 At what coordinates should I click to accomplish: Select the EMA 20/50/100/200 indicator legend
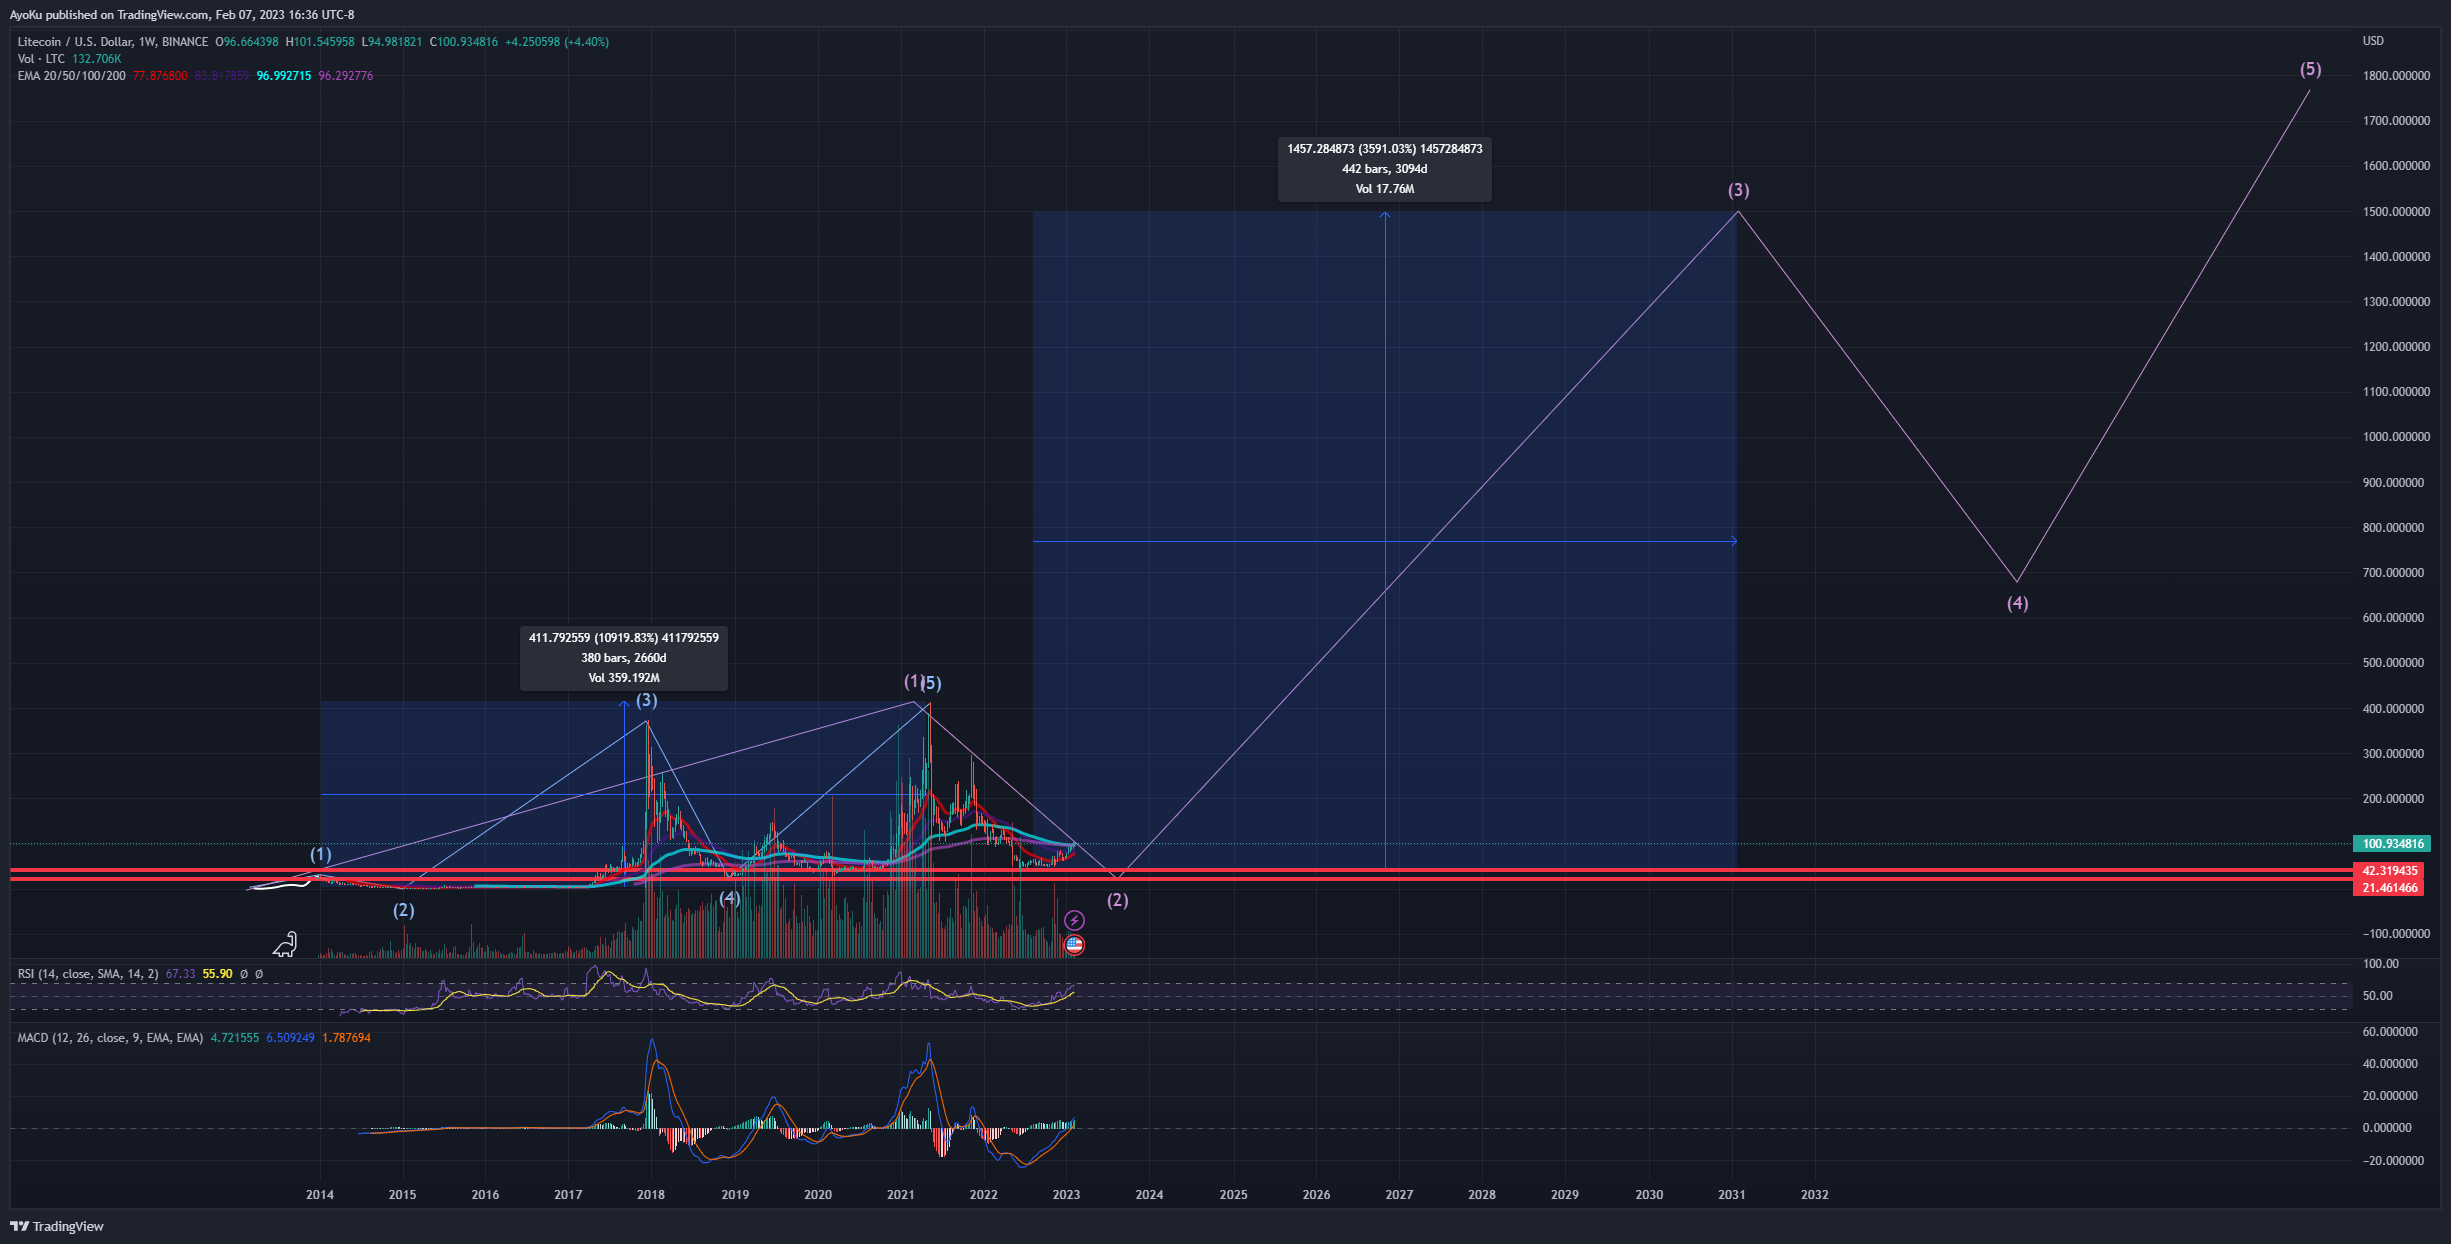pos(71,76)
